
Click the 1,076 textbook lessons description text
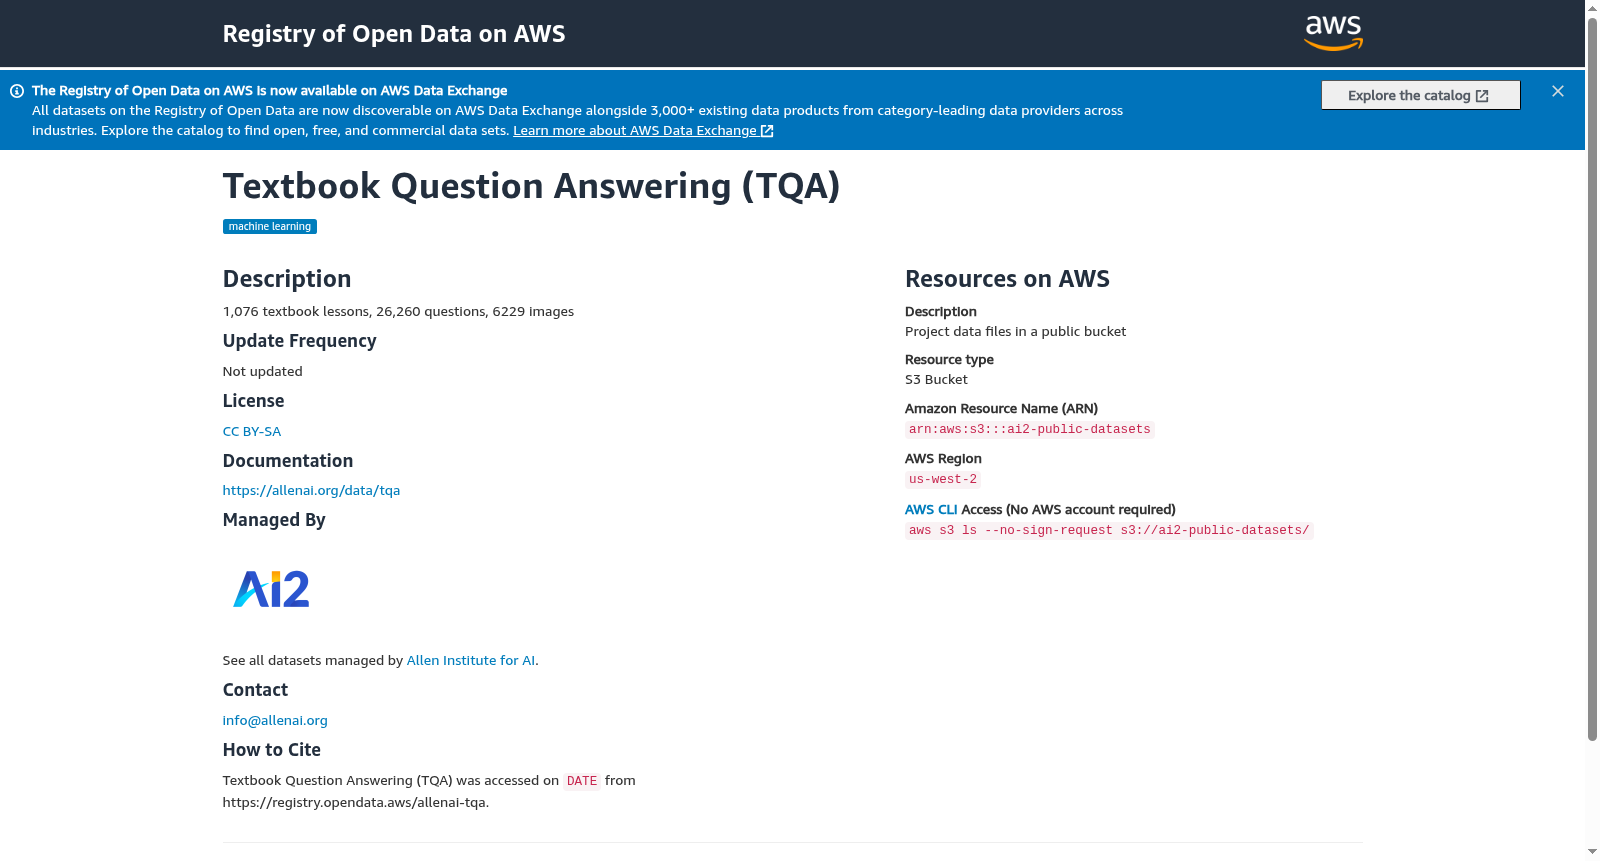398,312
